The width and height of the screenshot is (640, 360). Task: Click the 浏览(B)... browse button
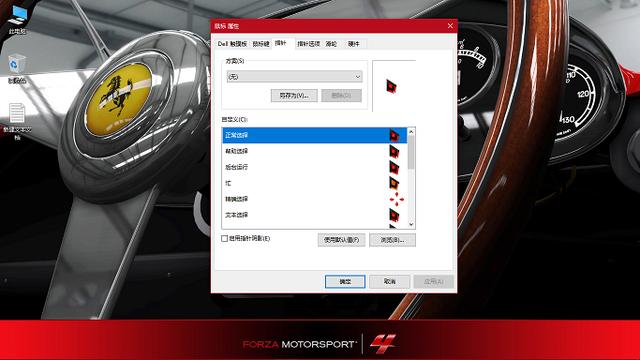point(392,240)
